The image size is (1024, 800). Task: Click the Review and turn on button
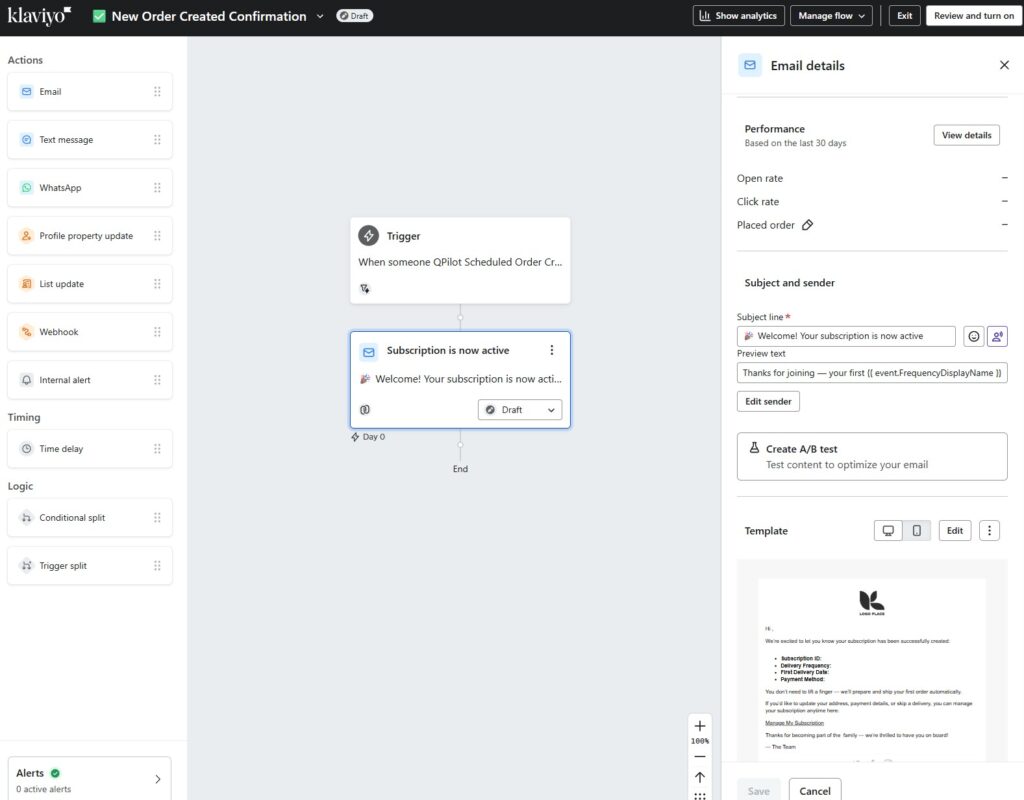click(974, 16)
